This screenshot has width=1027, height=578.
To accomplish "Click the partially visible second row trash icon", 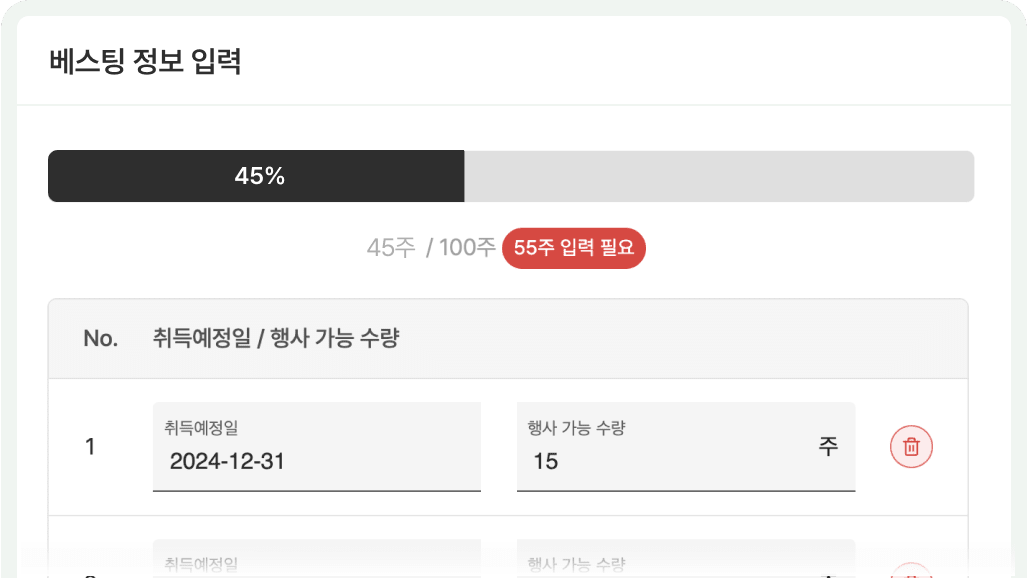I will [x=911, y=572].
